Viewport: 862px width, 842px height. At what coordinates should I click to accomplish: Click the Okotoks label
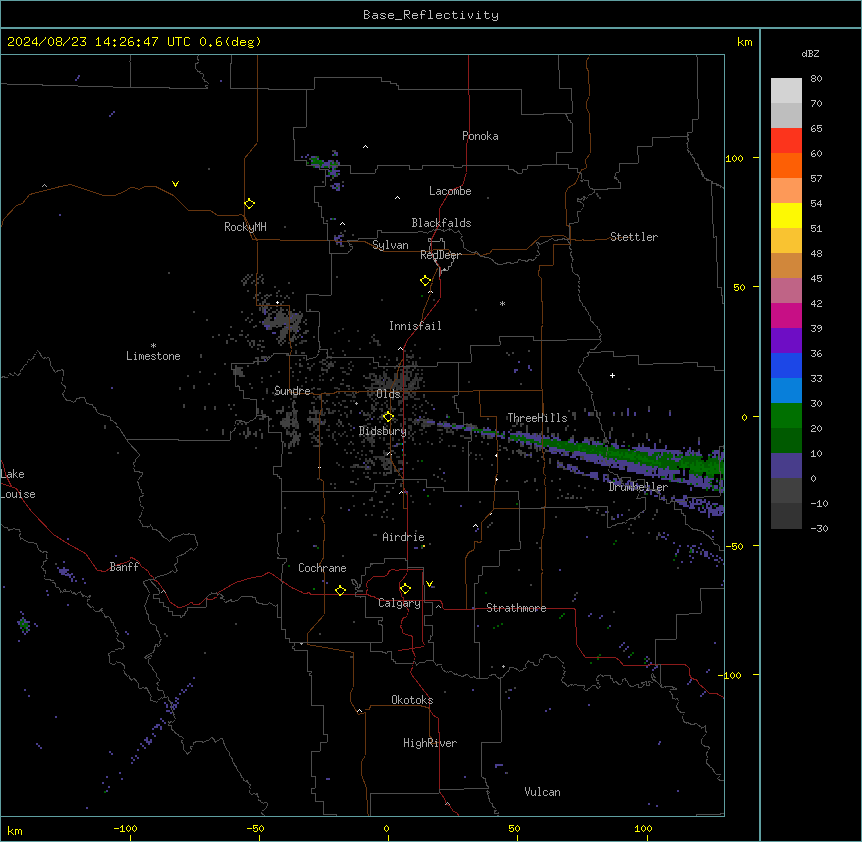(412, 700)
